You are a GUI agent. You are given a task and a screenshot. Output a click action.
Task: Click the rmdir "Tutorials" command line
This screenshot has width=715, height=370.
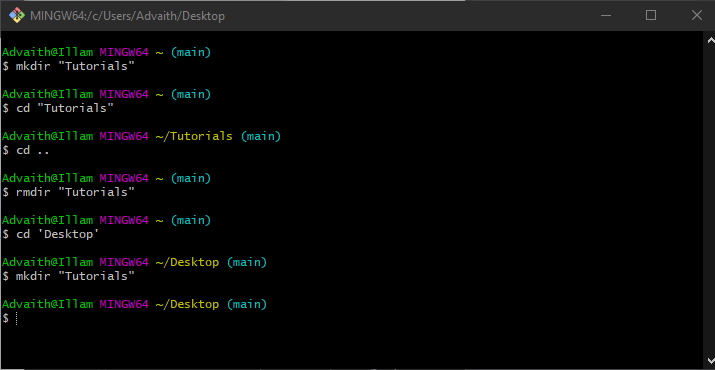pos(68,192)
